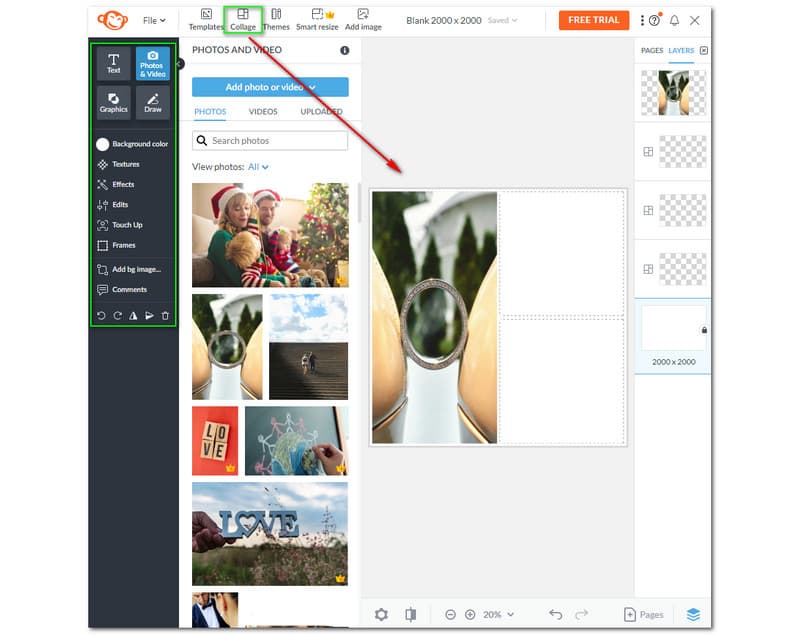Open the PicMonkey logo home icon

point(112,20)
